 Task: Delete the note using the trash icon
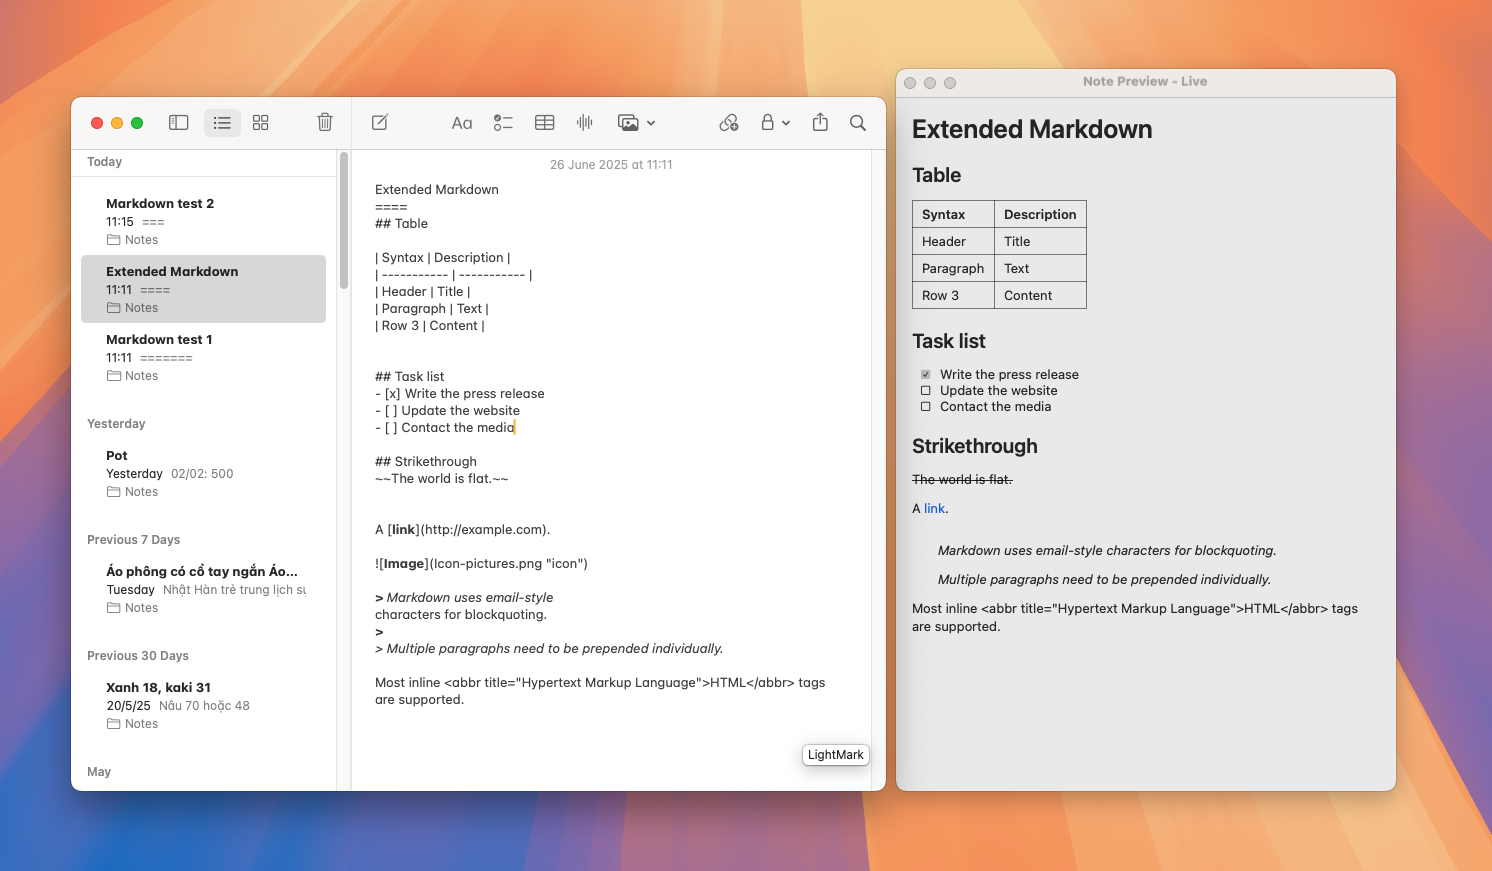pyautogui.click(x=324, y=122)
